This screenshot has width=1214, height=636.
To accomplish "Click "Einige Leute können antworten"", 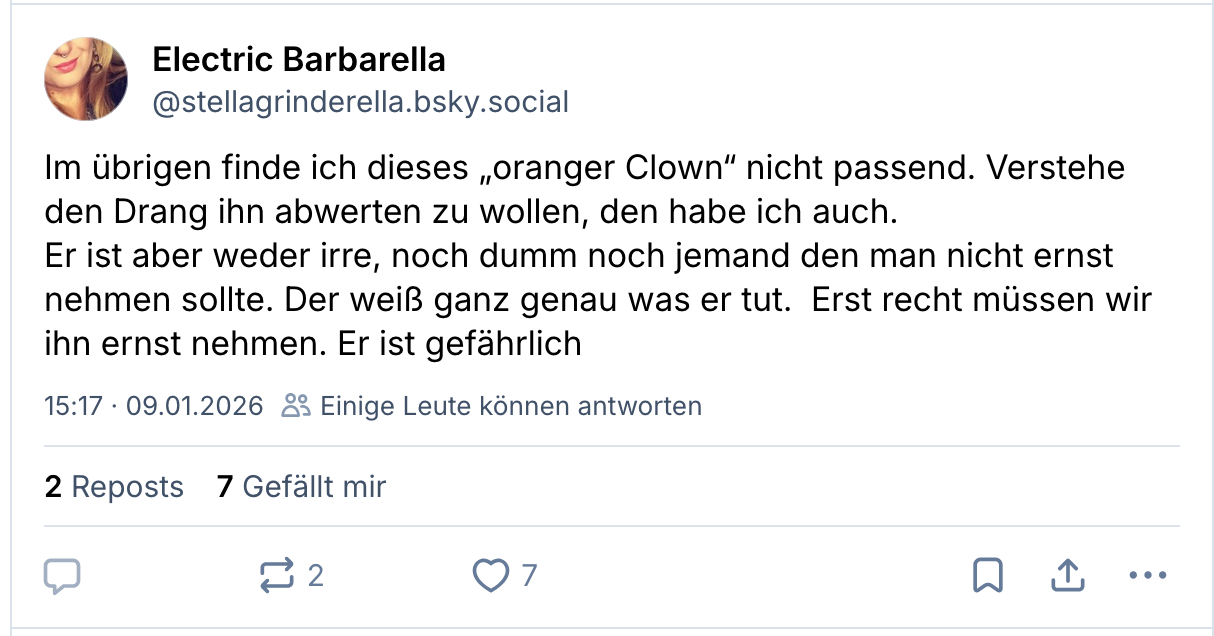I will [x=510, y=406].
